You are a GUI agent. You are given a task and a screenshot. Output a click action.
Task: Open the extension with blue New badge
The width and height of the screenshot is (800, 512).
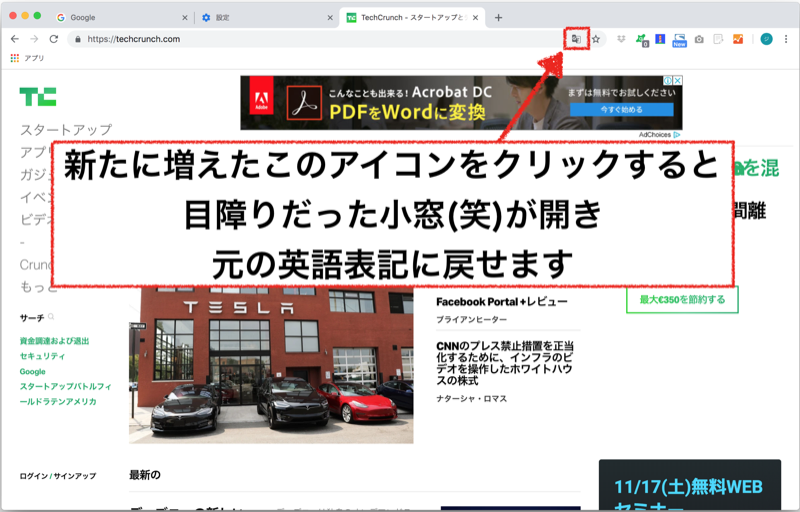(680, 40)
